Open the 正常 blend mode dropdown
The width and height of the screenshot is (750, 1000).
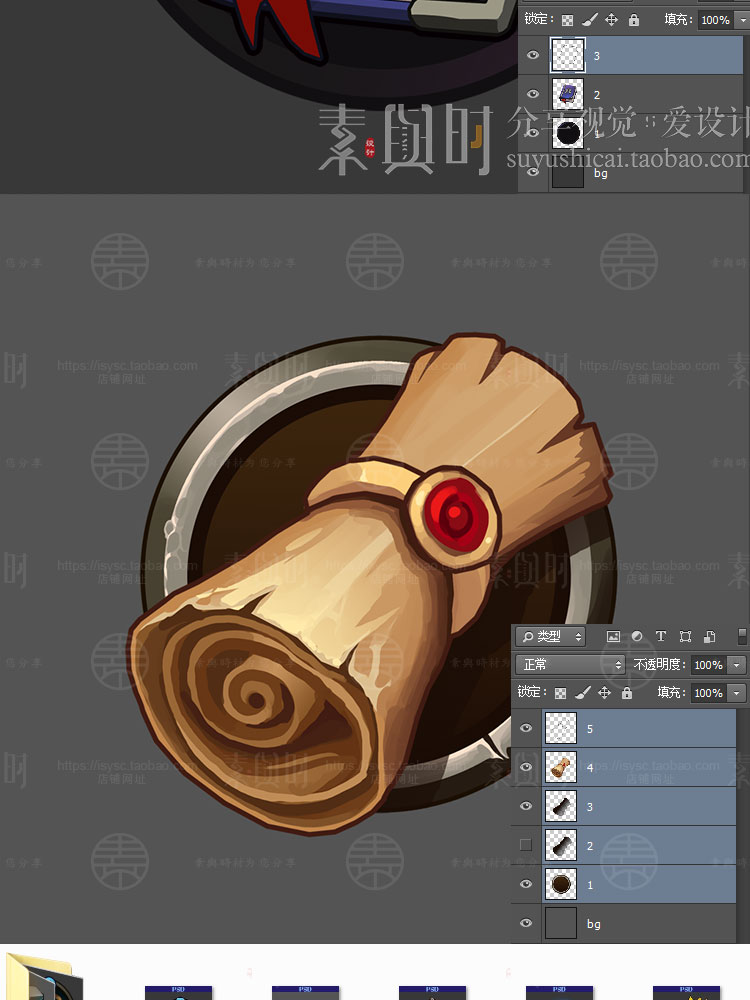(x=570, y=665)
